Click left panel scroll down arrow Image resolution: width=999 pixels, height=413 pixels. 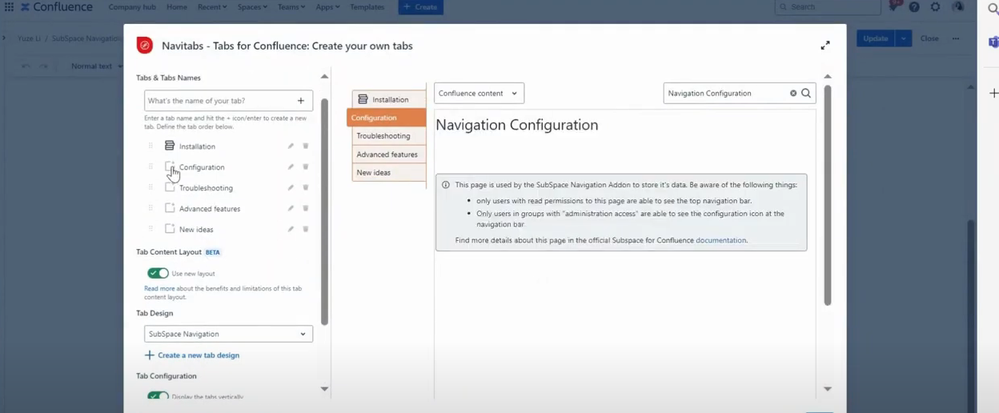[x=324, y=389]
